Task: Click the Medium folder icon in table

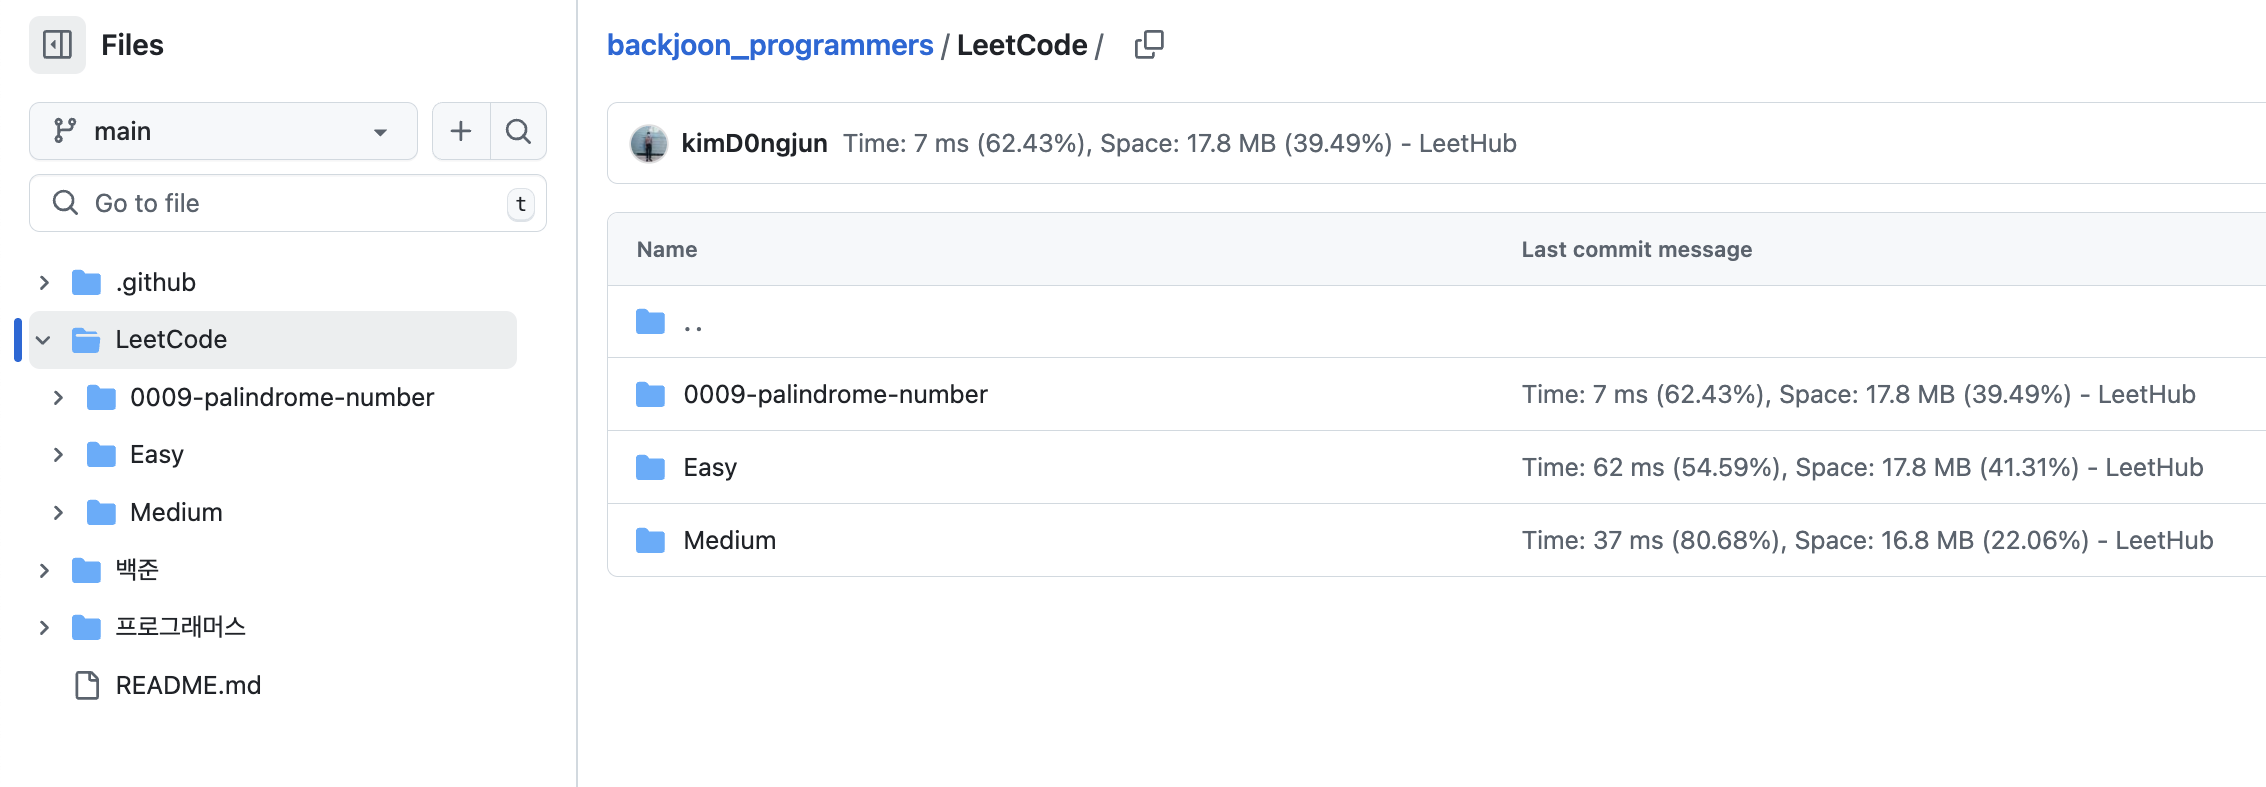Action: coord(650,541)
